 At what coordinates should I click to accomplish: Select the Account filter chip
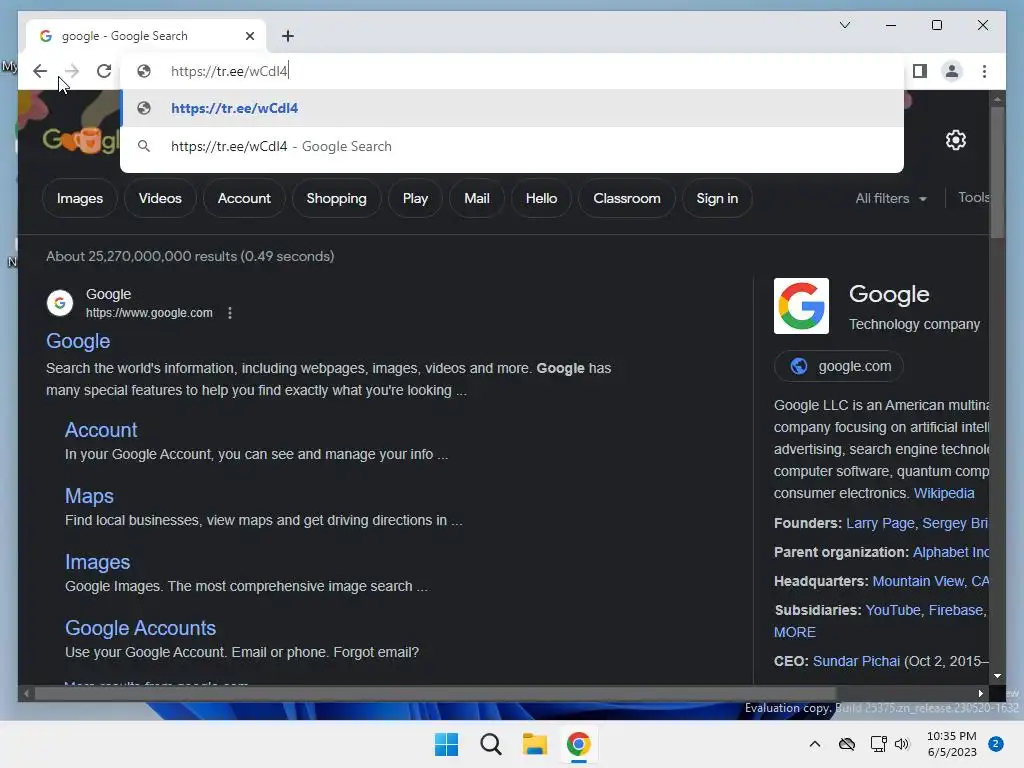pos(244,199)
